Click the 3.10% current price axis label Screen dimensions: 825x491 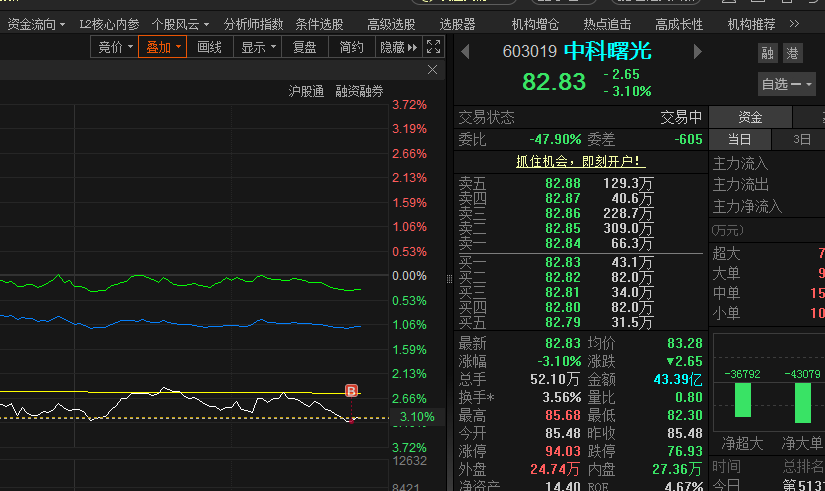click(417, 417)
